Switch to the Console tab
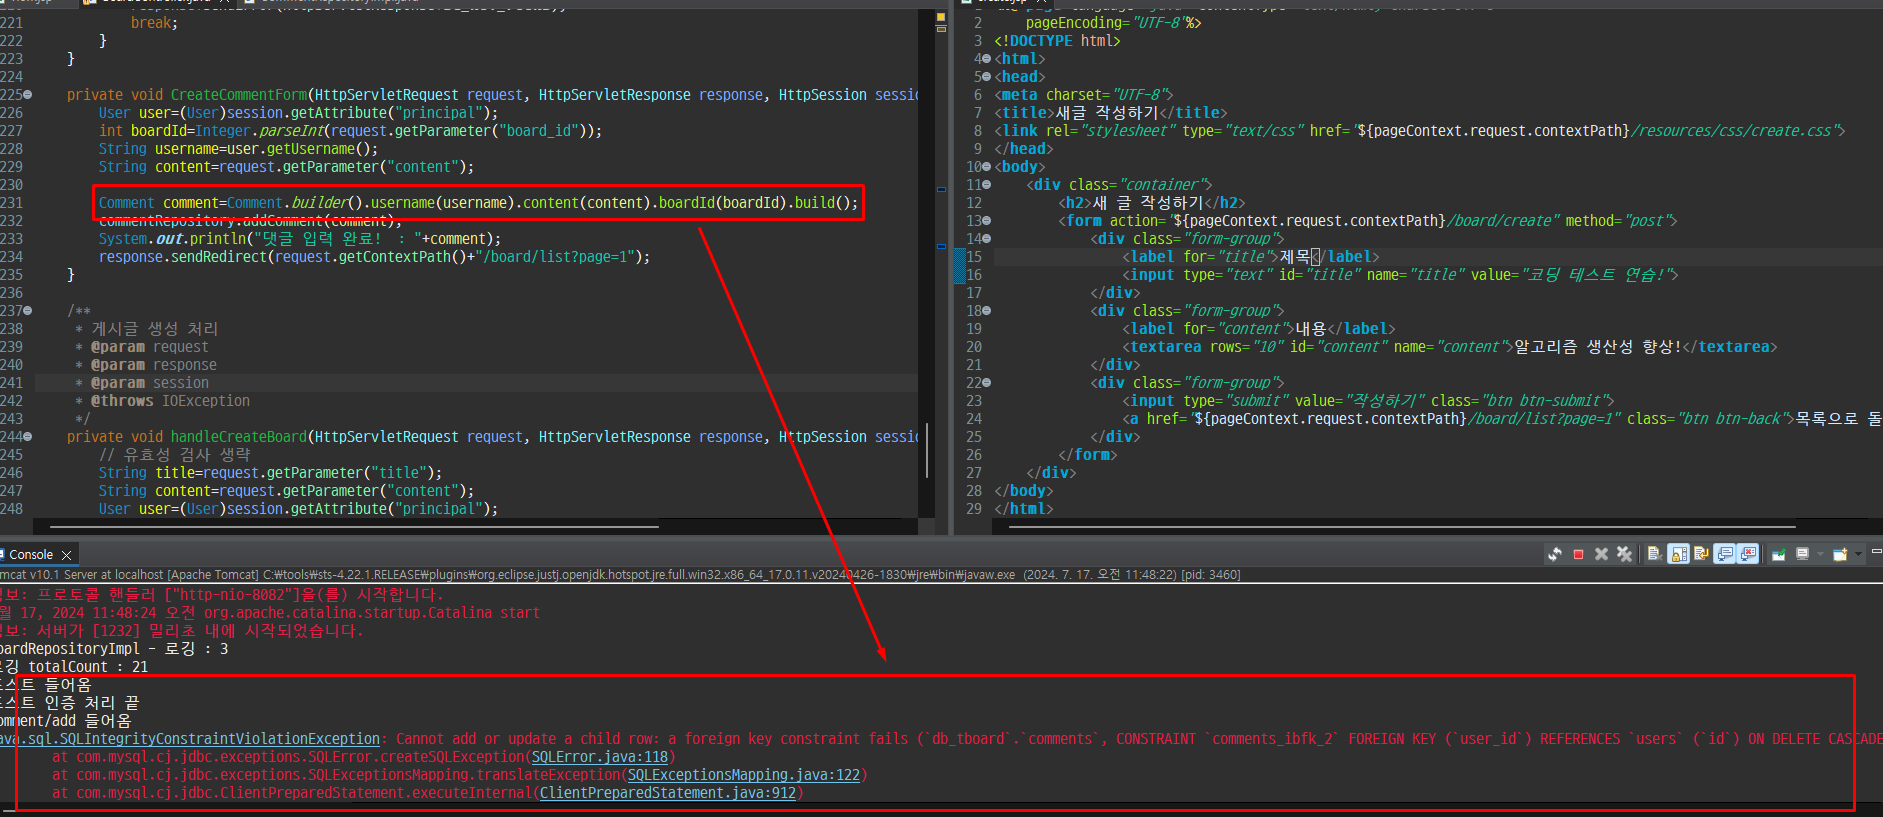Image resolution: width=1883 pixels, height=817 pixels. (x=30, y=554)
